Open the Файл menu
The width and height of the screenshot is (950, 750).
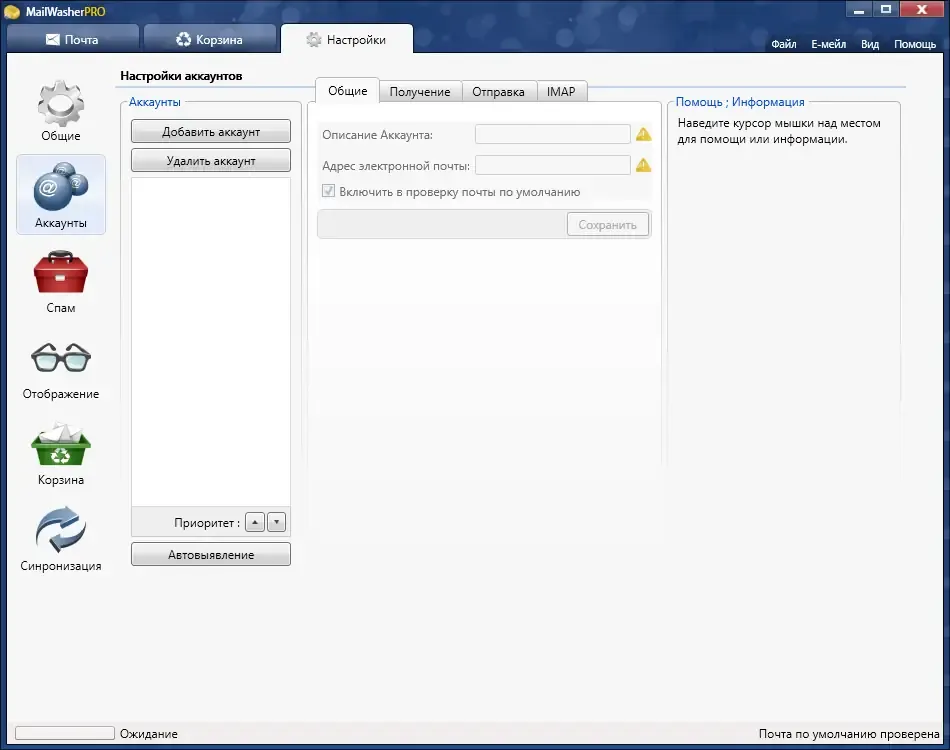(x=783, y=44)
